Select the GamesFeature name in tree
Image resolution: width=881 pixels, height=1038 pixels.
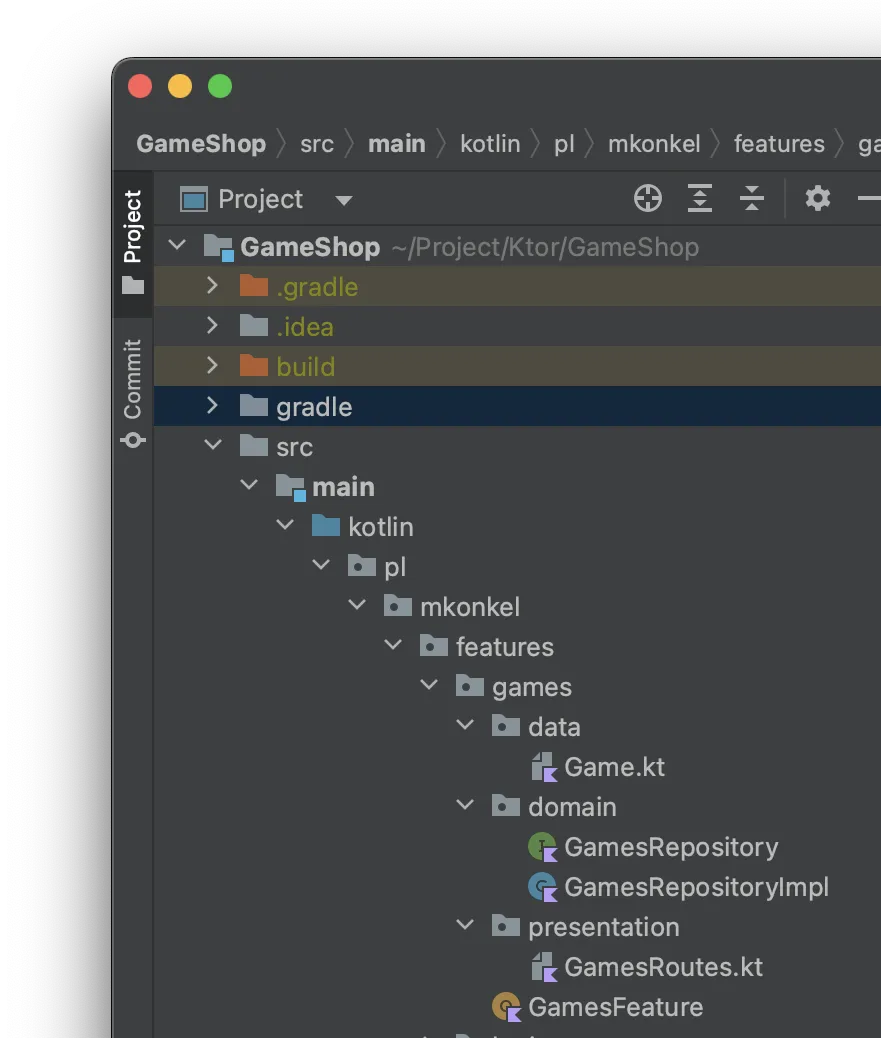(x=616, y=1008)
